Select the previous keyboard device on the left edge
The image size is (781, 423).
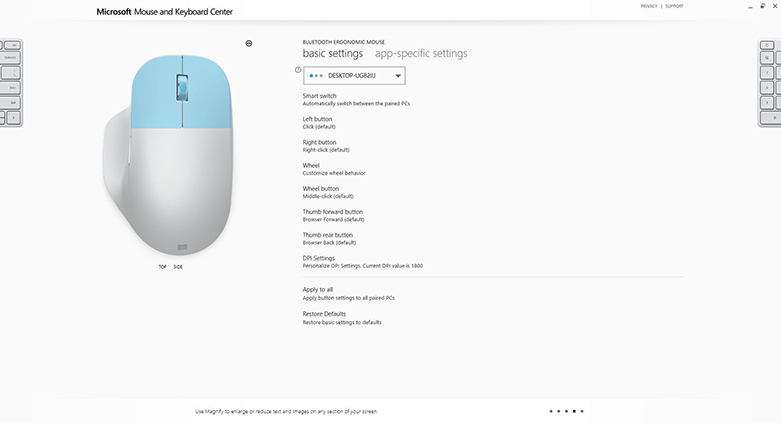coord(11,83)
